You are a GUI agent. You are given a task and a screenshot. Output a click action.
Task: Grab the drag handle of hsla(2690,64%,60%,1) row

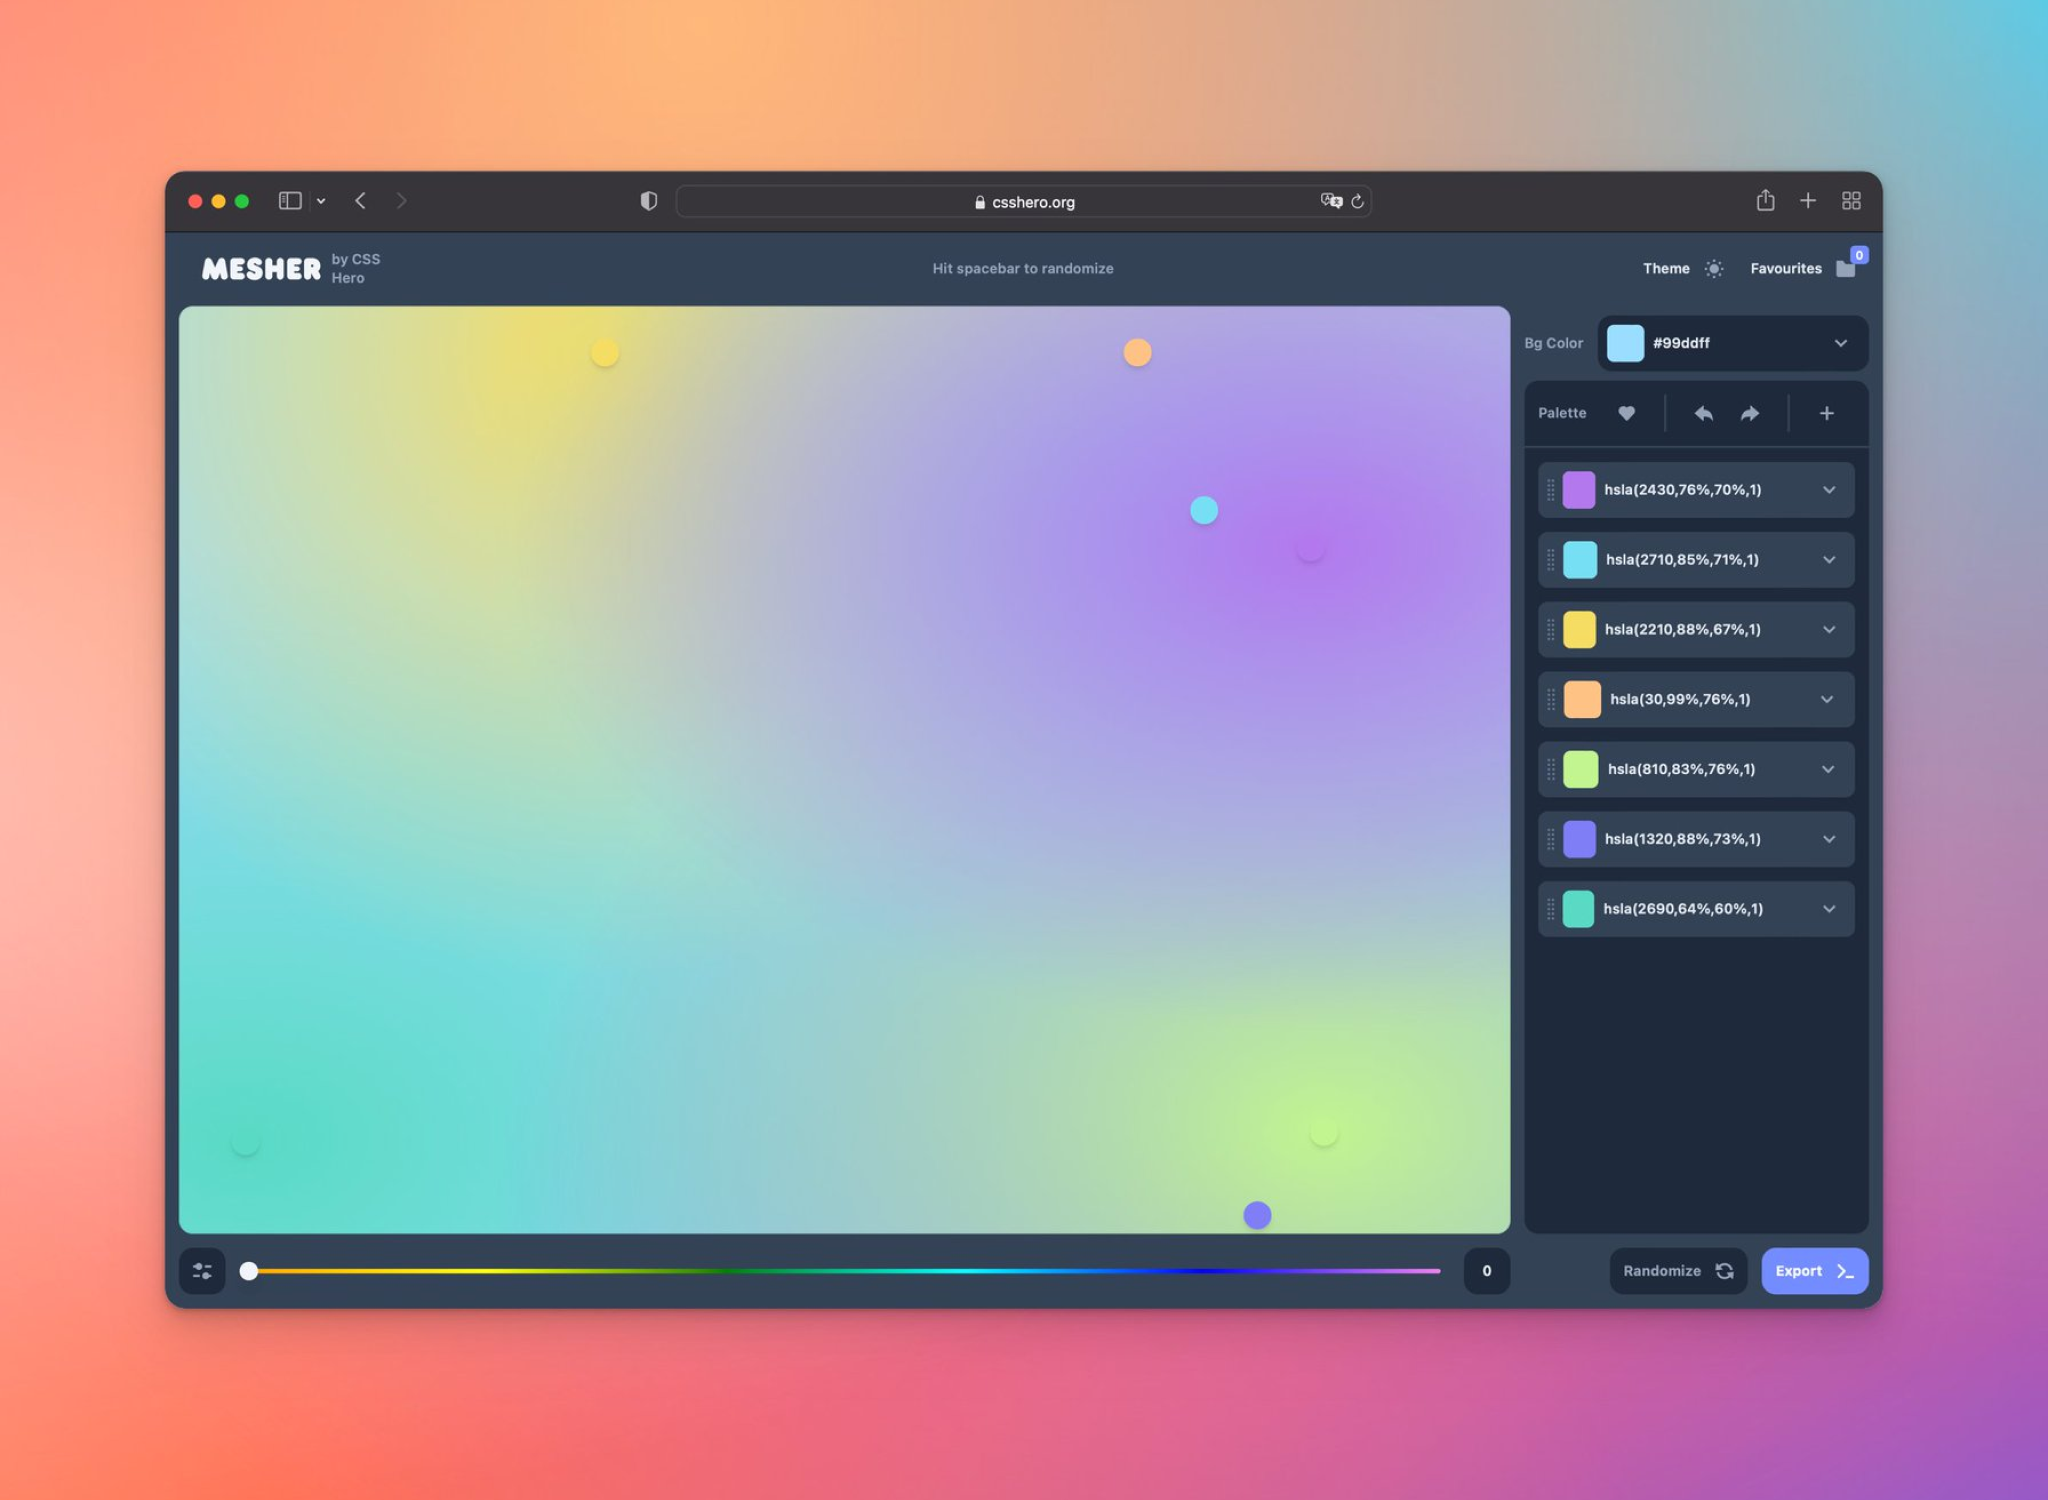coord(1551,909)
